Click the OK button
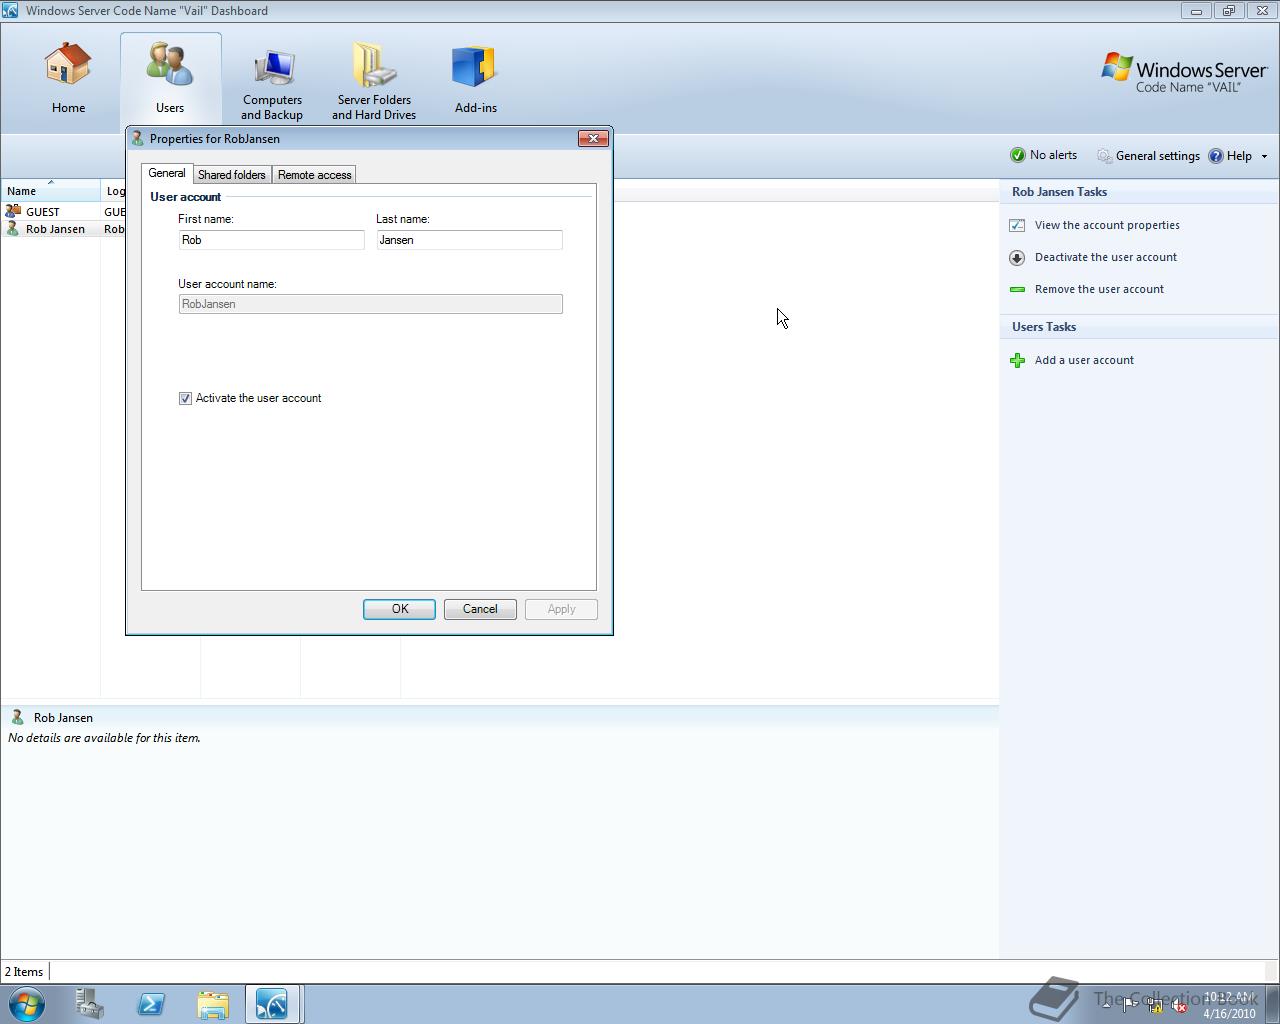Screen dimensions: 1280x1024 pos(399,609)
